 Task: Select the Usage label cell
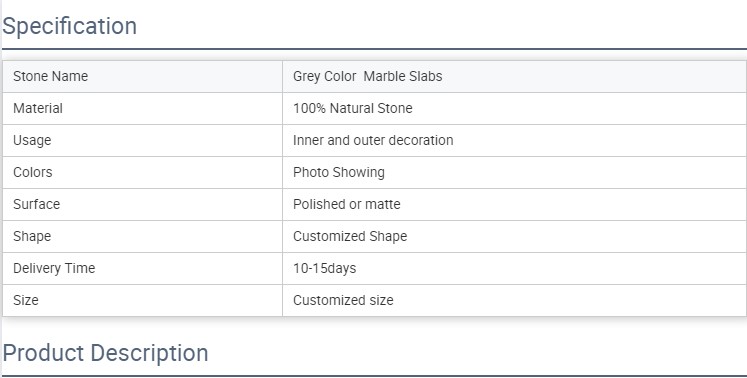[x=142, y=141]
